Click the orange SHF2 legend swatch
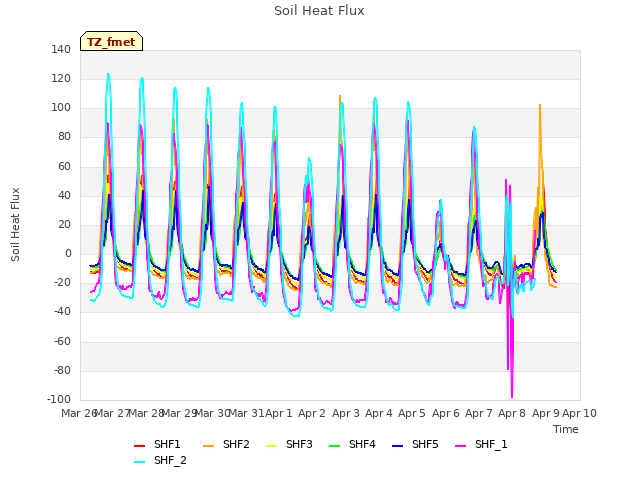The image size is (640, 480). pos(208,446)
